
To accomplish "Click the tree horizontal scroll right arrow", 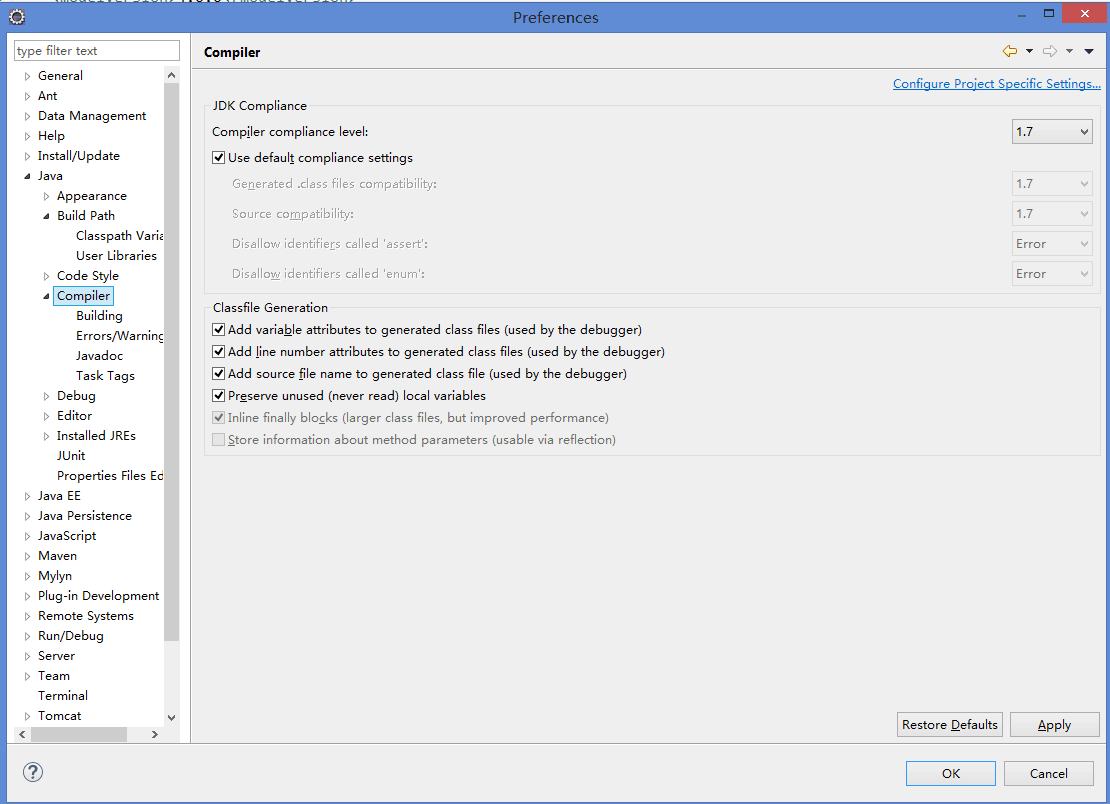I will click(155, 735).
